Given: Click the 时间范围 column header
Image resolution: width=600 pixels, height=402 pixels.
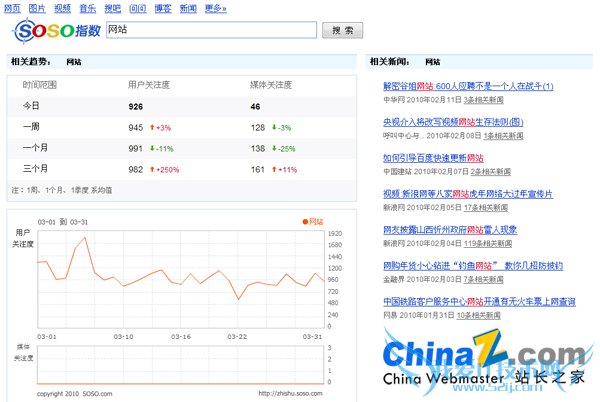Looking at the screenshot, I should (40, 85).
